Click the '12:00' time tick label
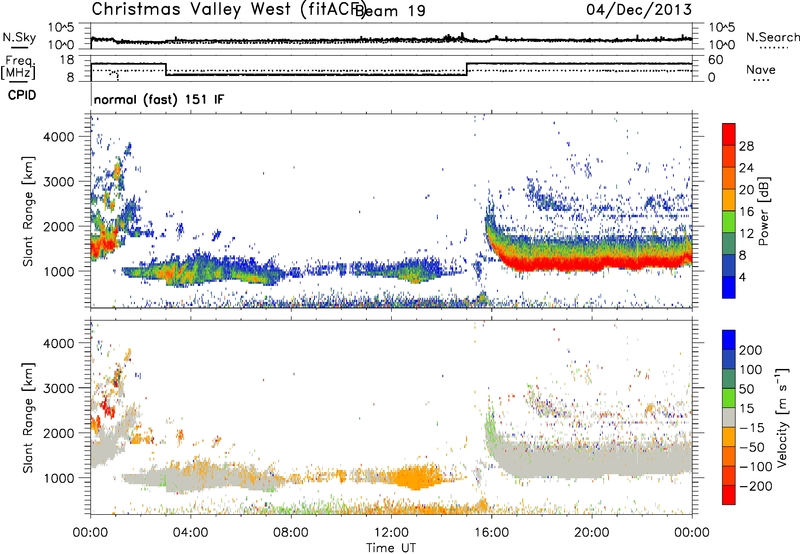This screenshot has height=554, width=800. 391,533
